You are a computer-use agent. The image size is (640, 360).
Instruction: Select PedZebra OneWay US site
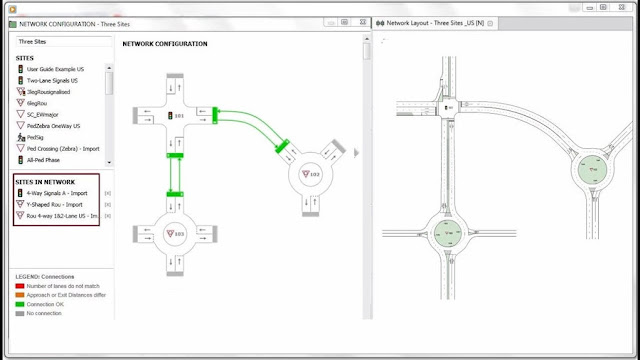point(53,126)
